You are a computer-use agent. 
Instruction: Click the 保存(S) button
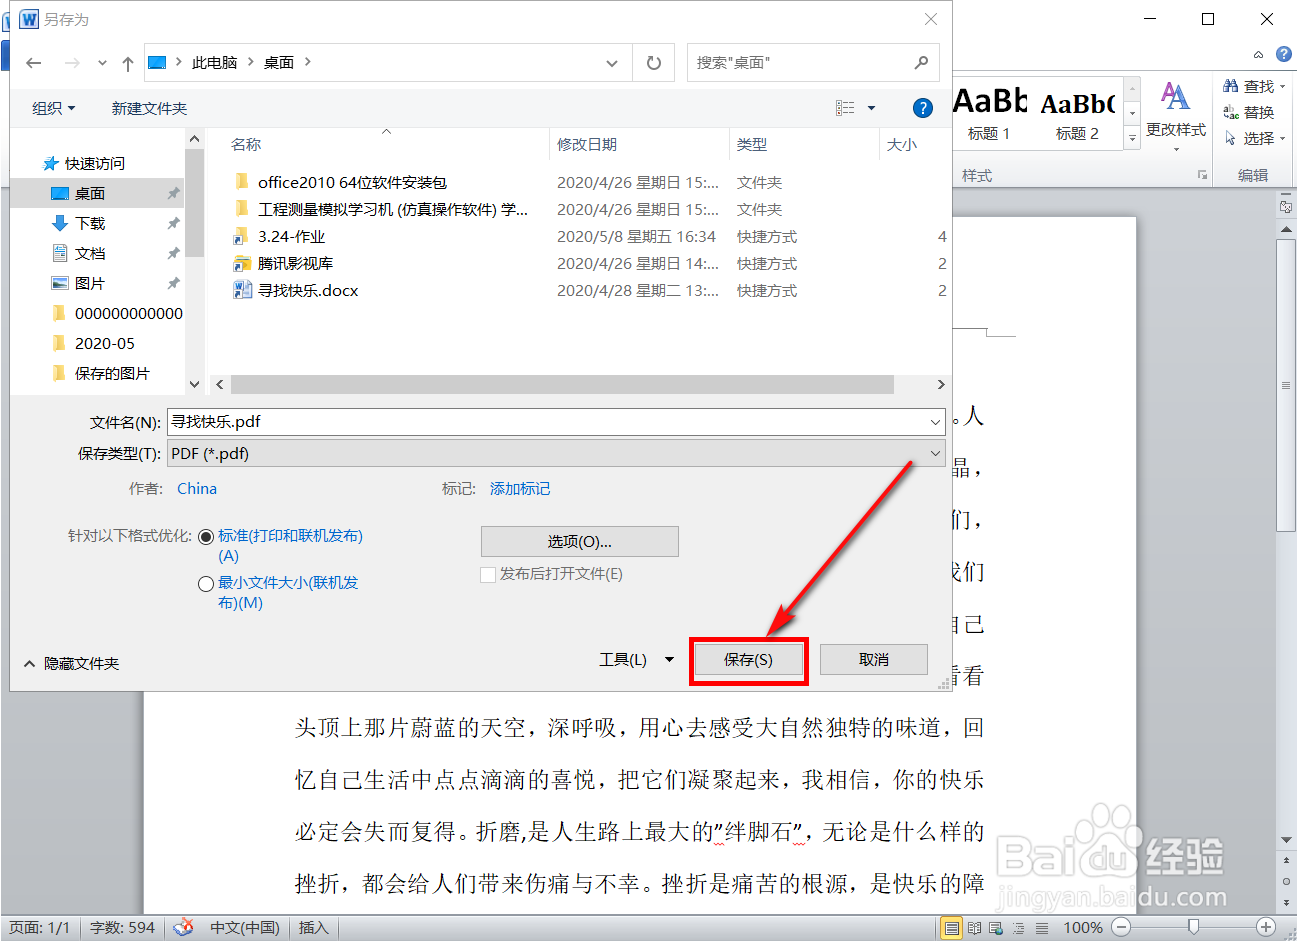coord(748,659)
